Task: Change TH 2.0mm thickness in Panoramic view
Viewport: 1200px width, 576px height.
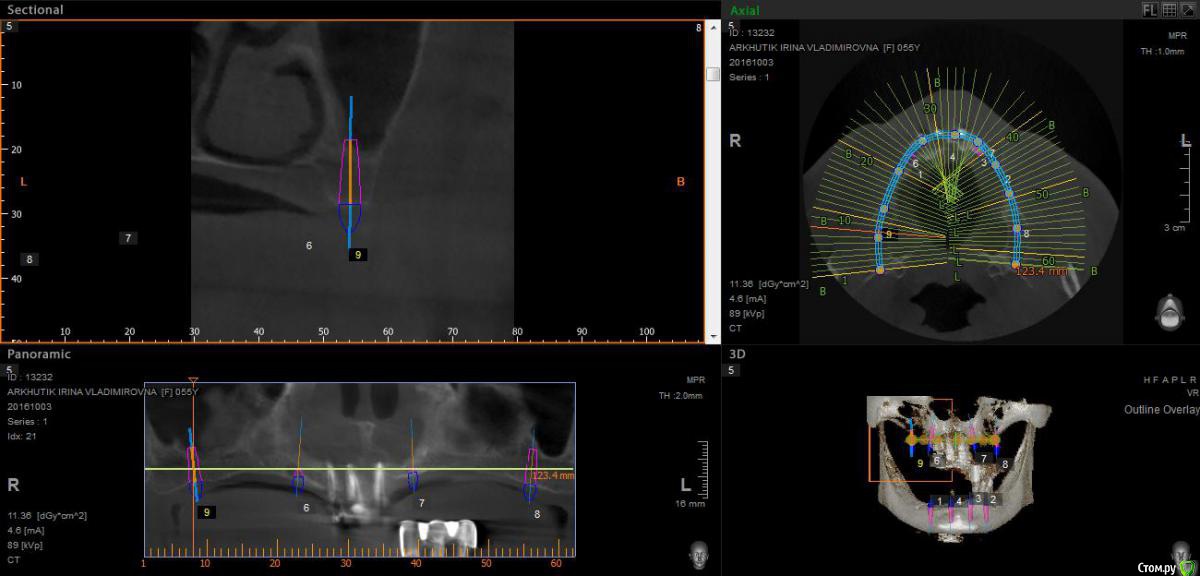Action: pyautogui.click(x=681, y=396)
